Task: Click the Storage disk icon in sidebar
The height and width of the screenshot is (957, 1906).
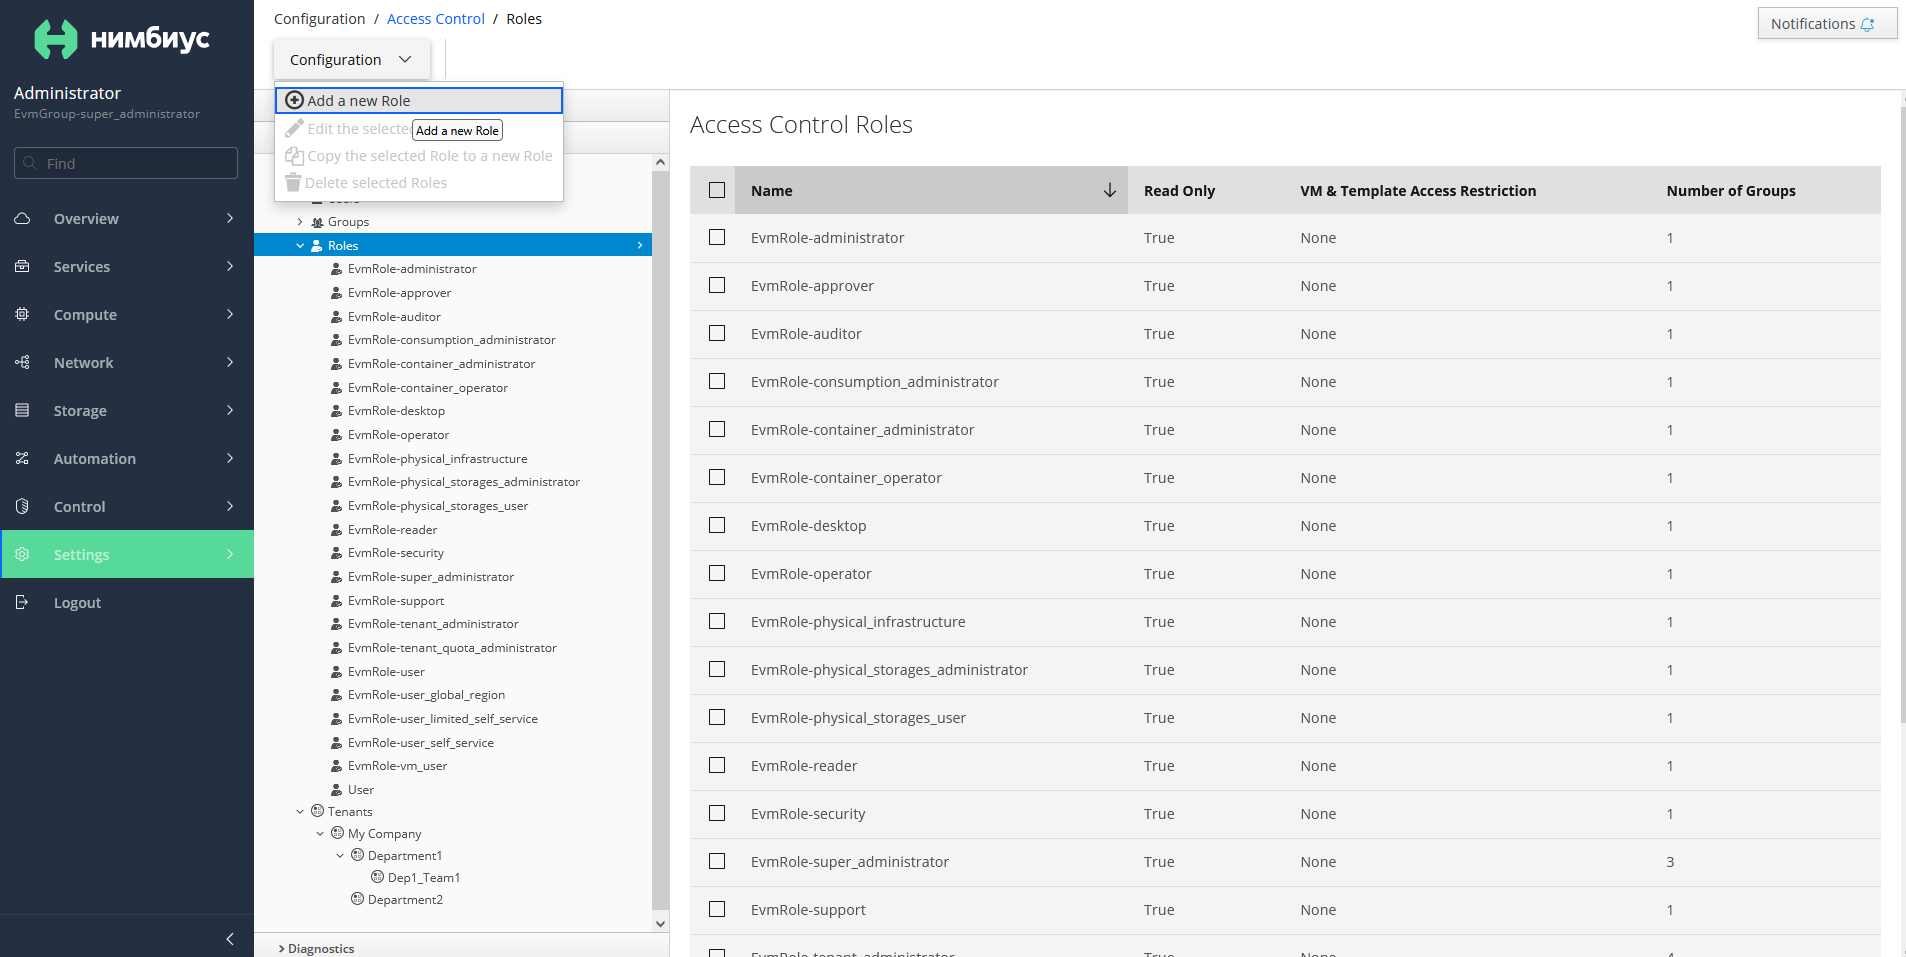Action: 22,410
